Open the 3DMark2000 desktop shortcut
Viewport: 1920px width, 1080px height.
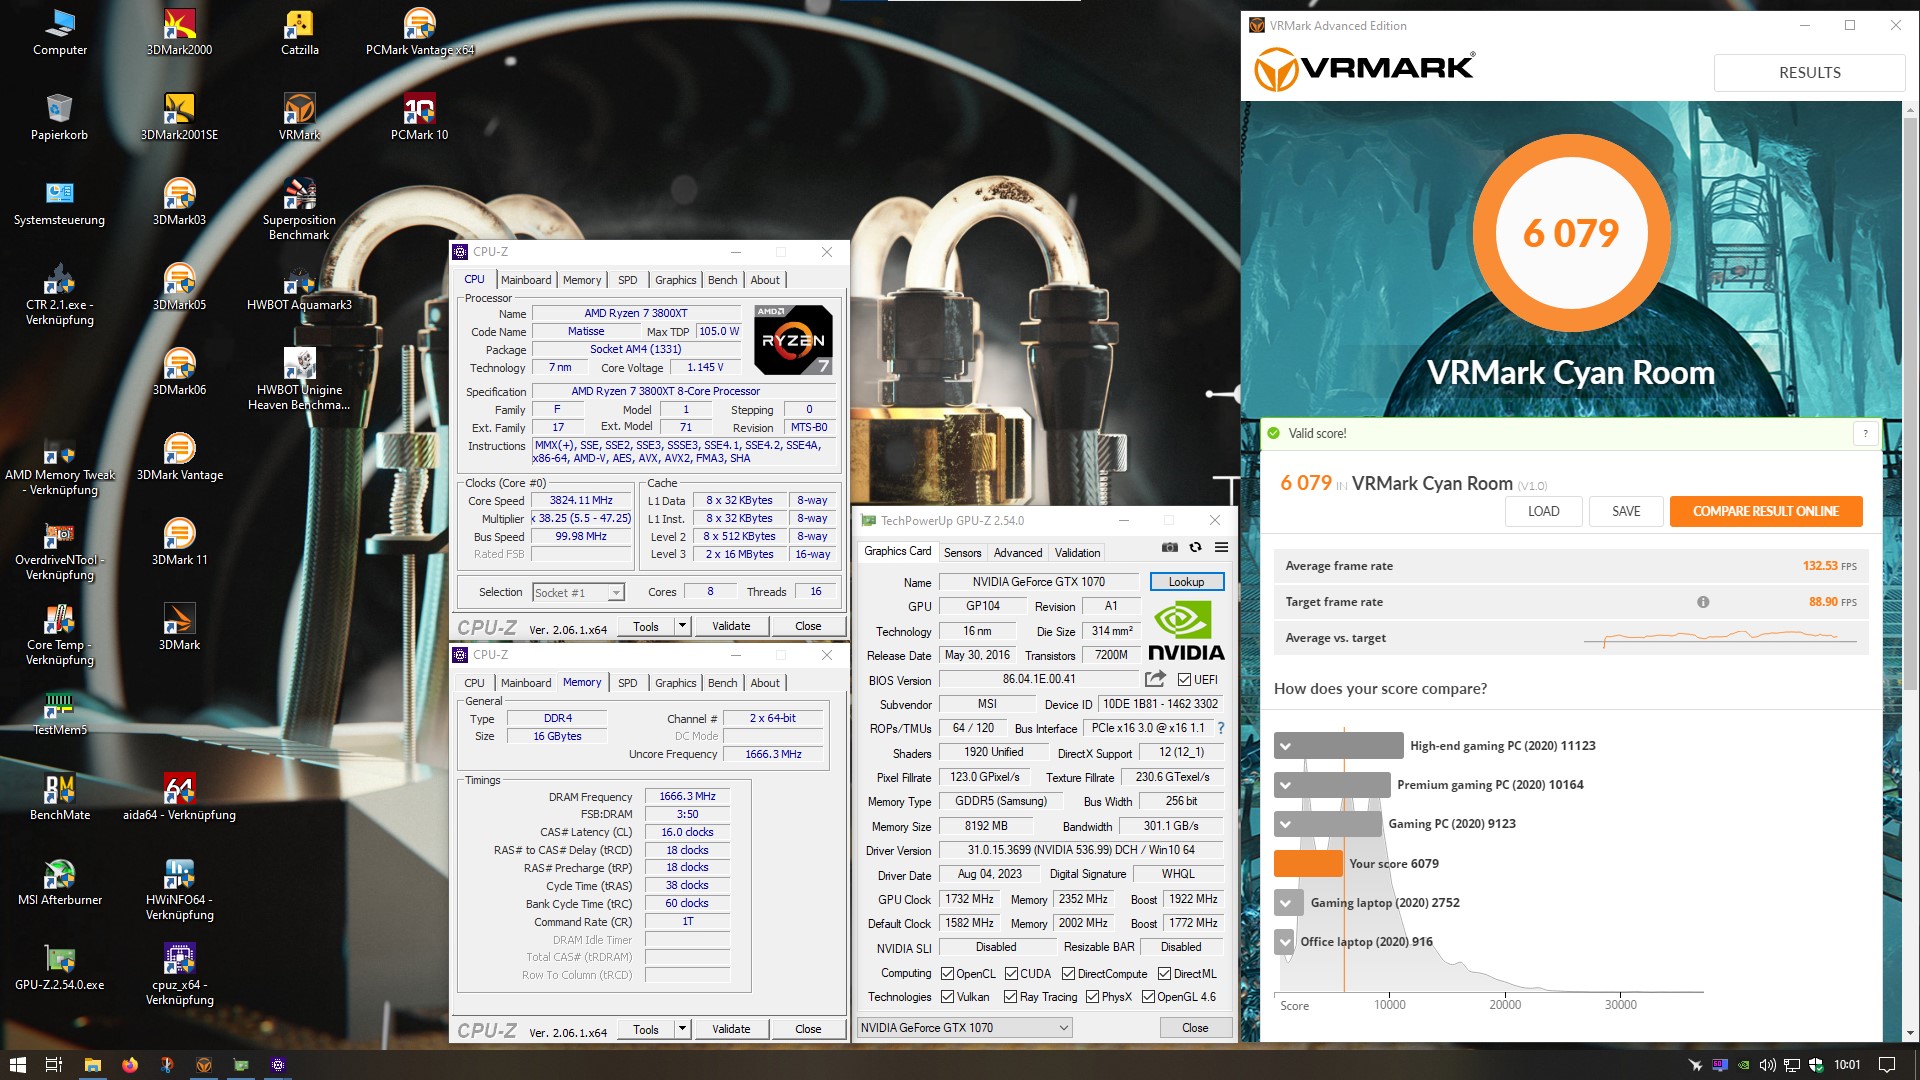[179, 30]
